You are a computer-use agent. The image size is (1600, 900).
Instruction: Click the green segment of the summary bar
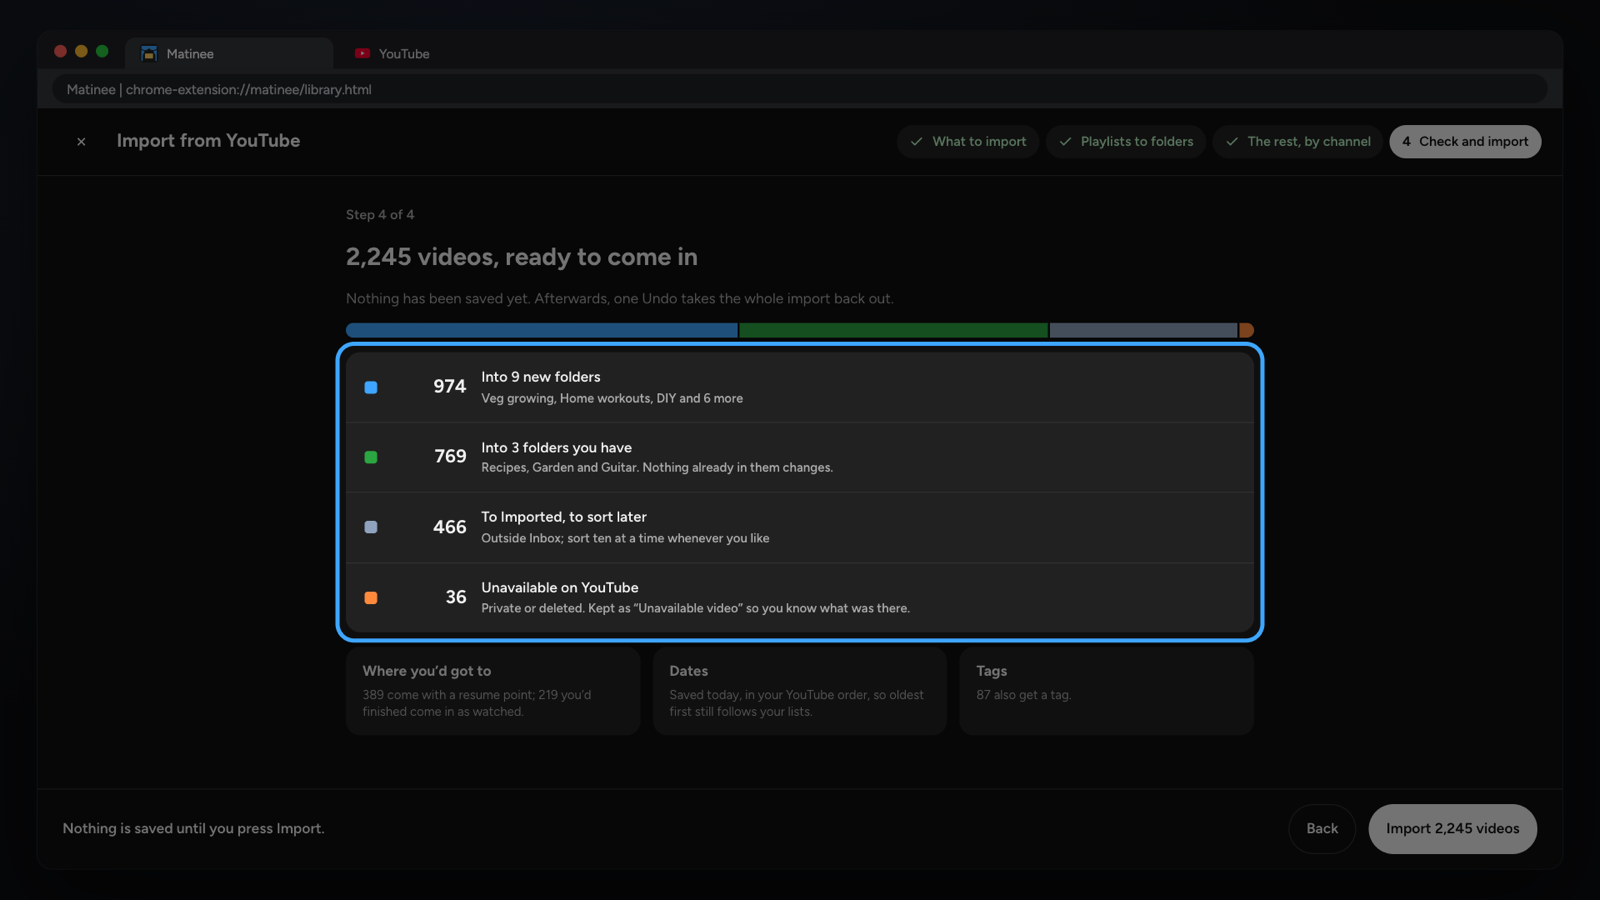click(x=893, y=330)
